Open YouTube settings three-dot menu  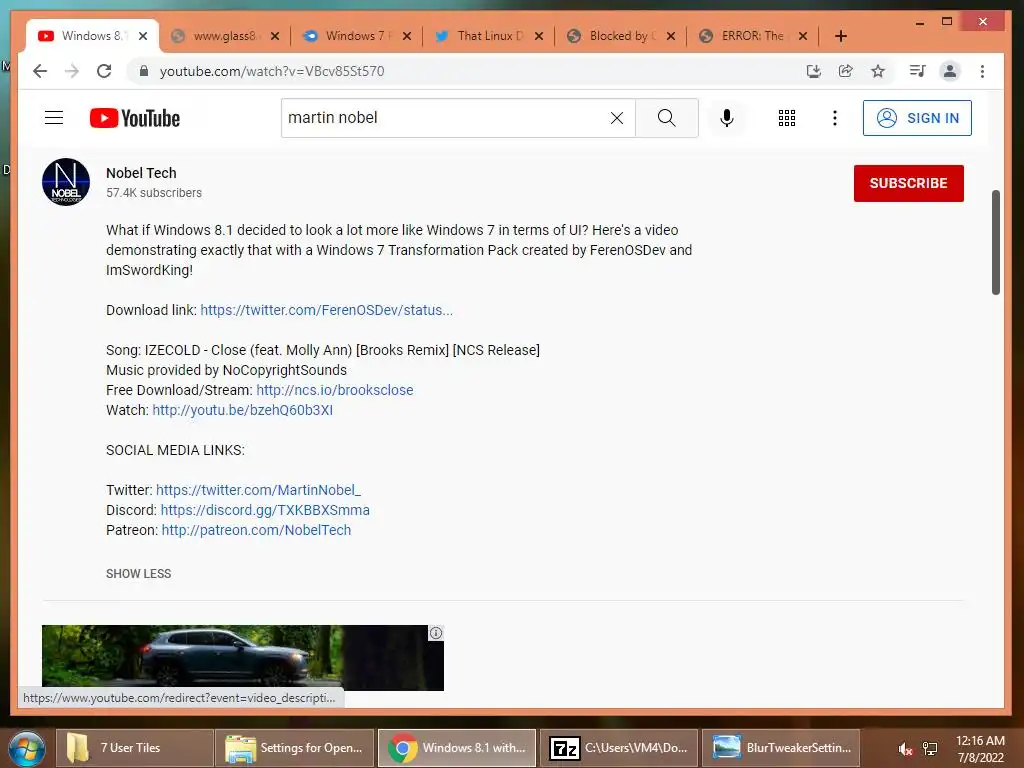[x=835, y=118]
